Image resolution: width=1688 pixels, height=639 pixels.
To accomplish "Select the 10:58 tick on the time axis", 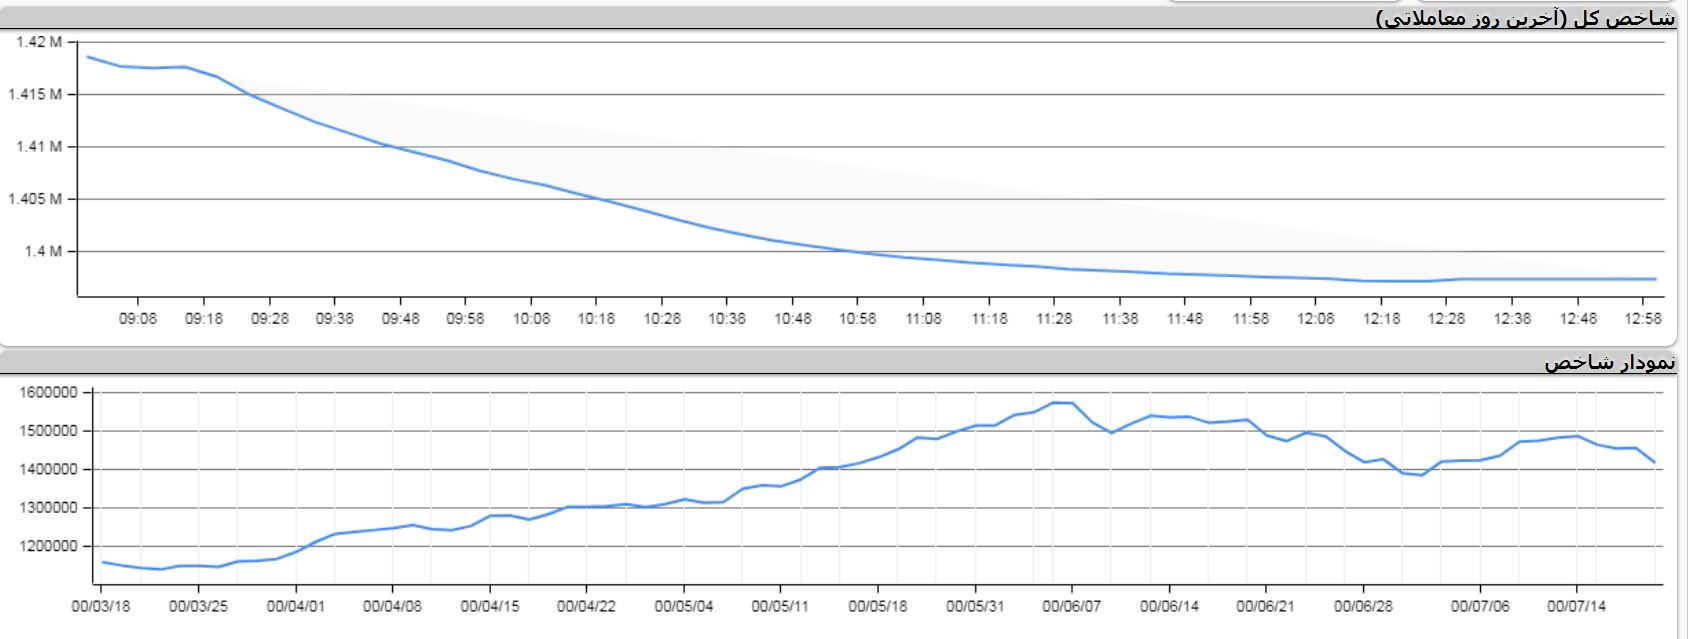I will tap(857, 318).
